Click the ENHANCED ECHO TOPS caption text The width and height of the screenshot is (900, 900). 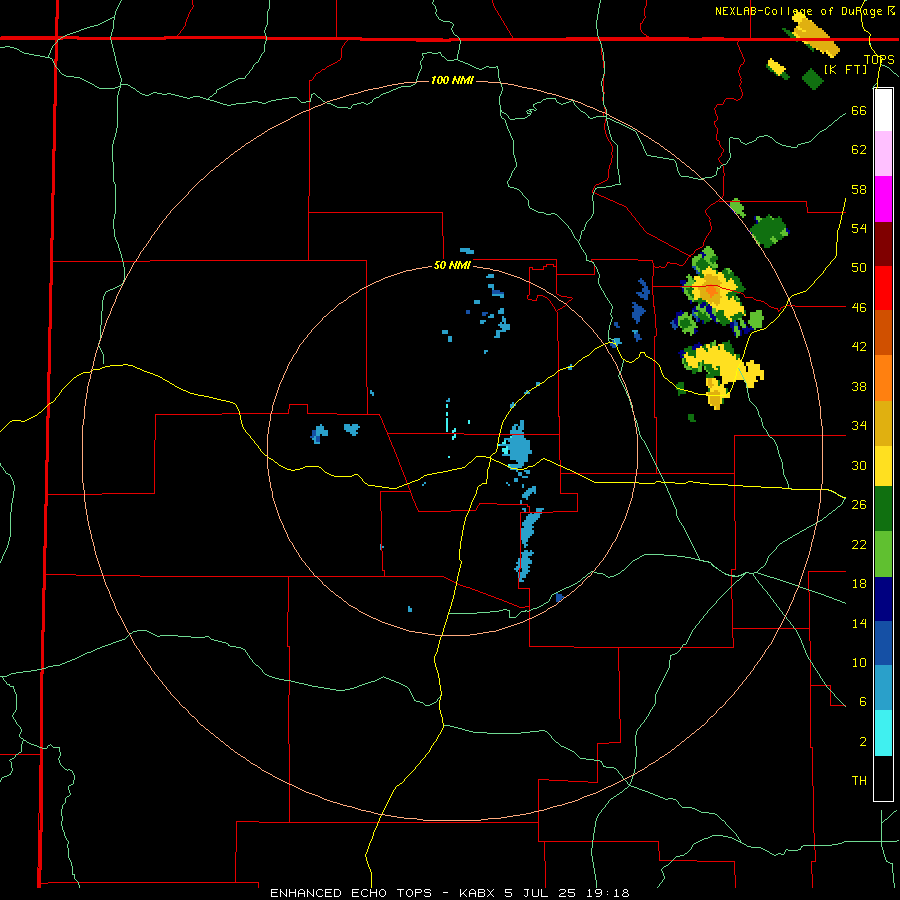point(351,893)
